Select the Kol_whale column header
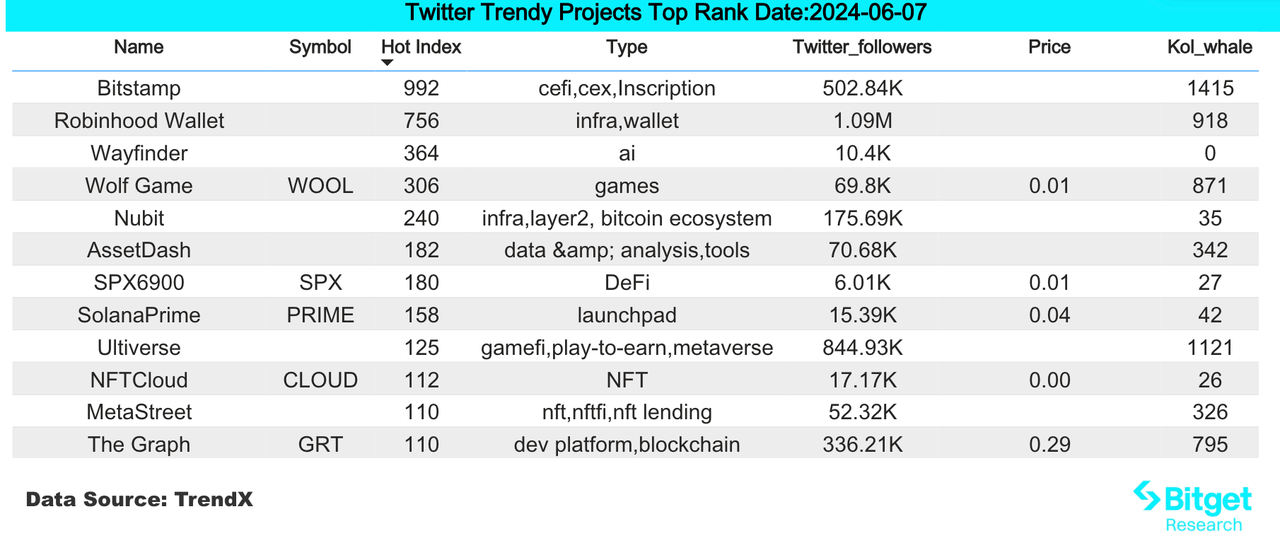This screenshot has height=550, width=1280. click(x=1210, y=47)
